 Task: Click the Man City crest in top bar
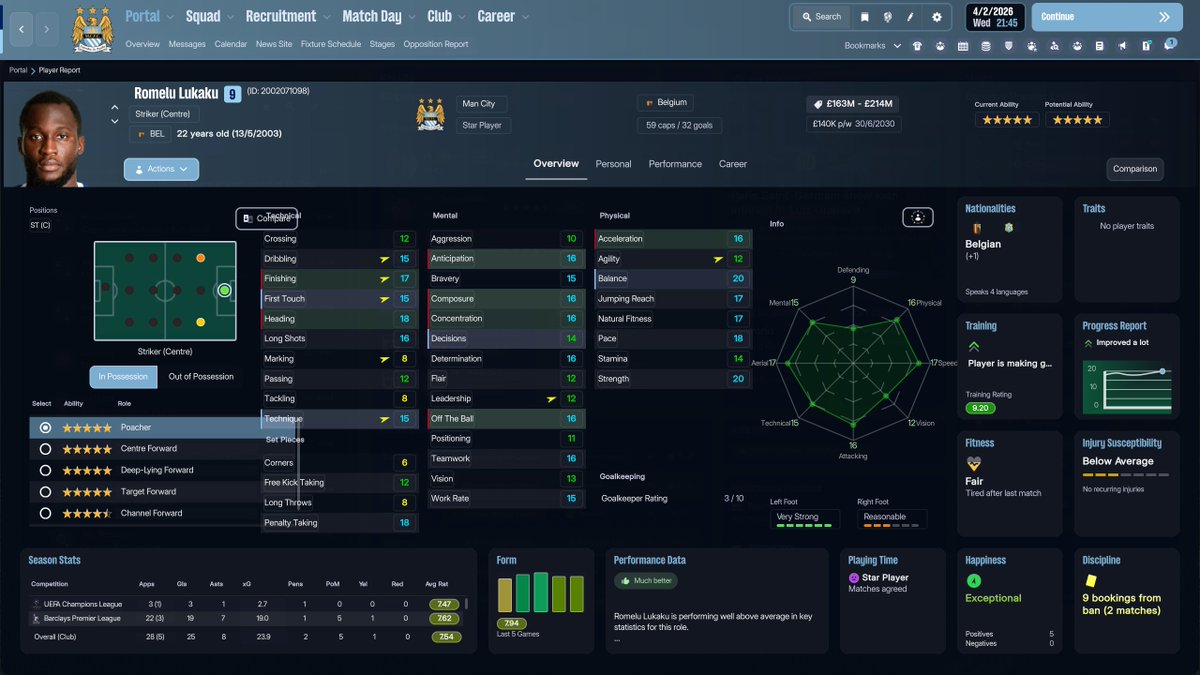point(93,29)
